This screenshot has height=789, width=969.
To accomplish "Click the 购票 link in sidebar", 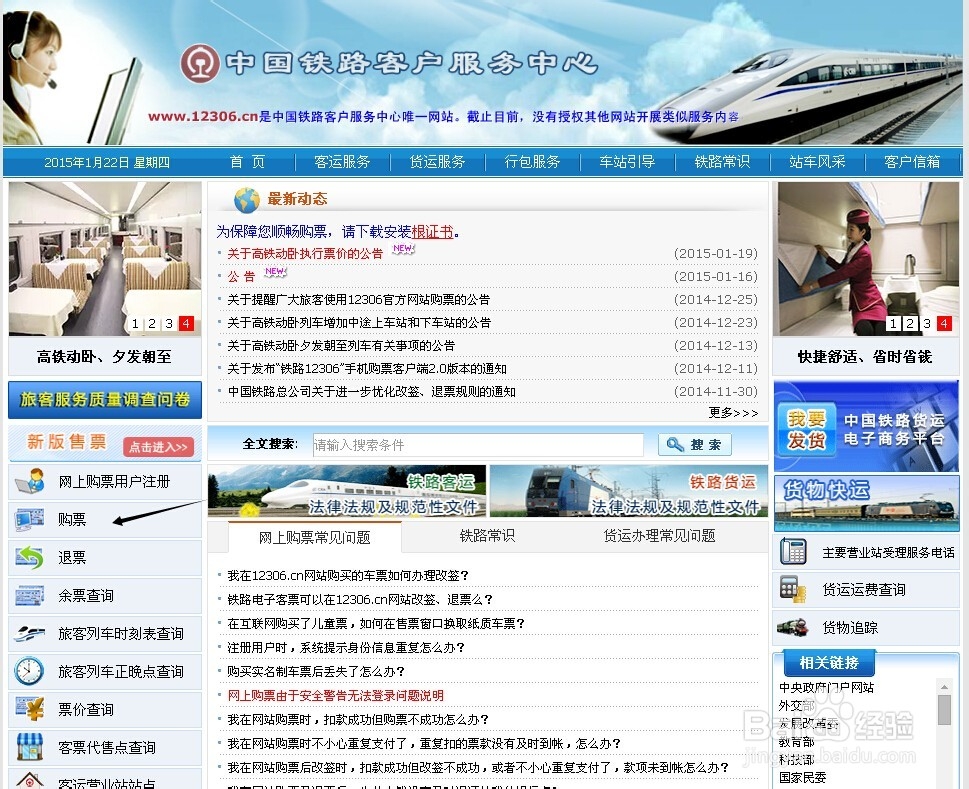I will coord(72,520).
